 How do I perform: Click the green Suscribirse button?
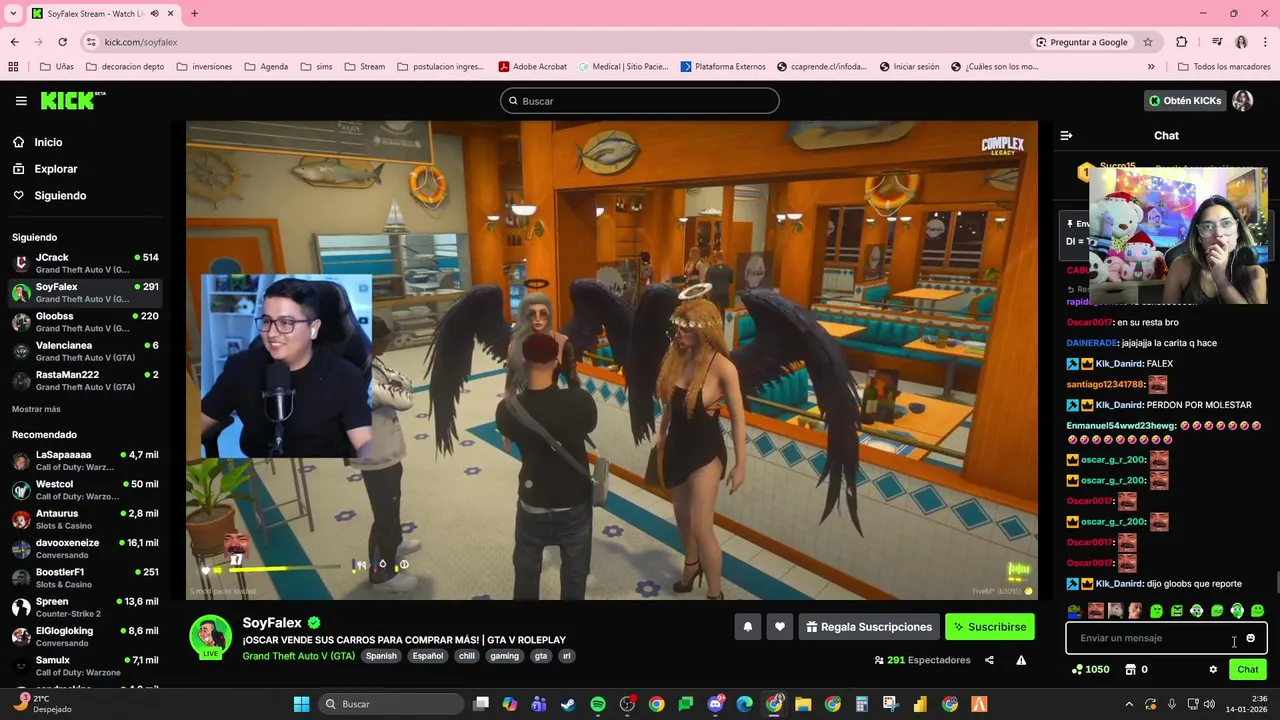[990, 627]
